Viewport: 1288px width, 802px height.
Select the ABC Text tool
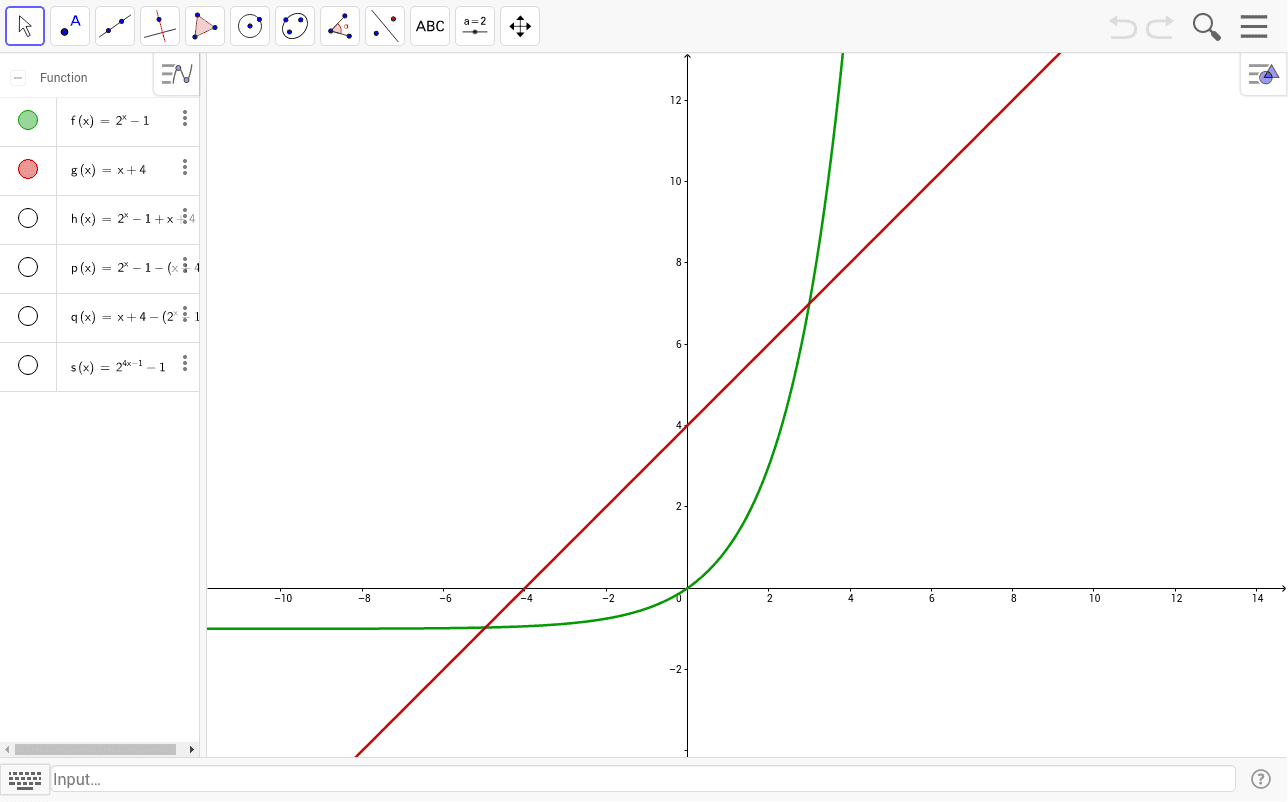pyautogui.click(x=430, y=26)
